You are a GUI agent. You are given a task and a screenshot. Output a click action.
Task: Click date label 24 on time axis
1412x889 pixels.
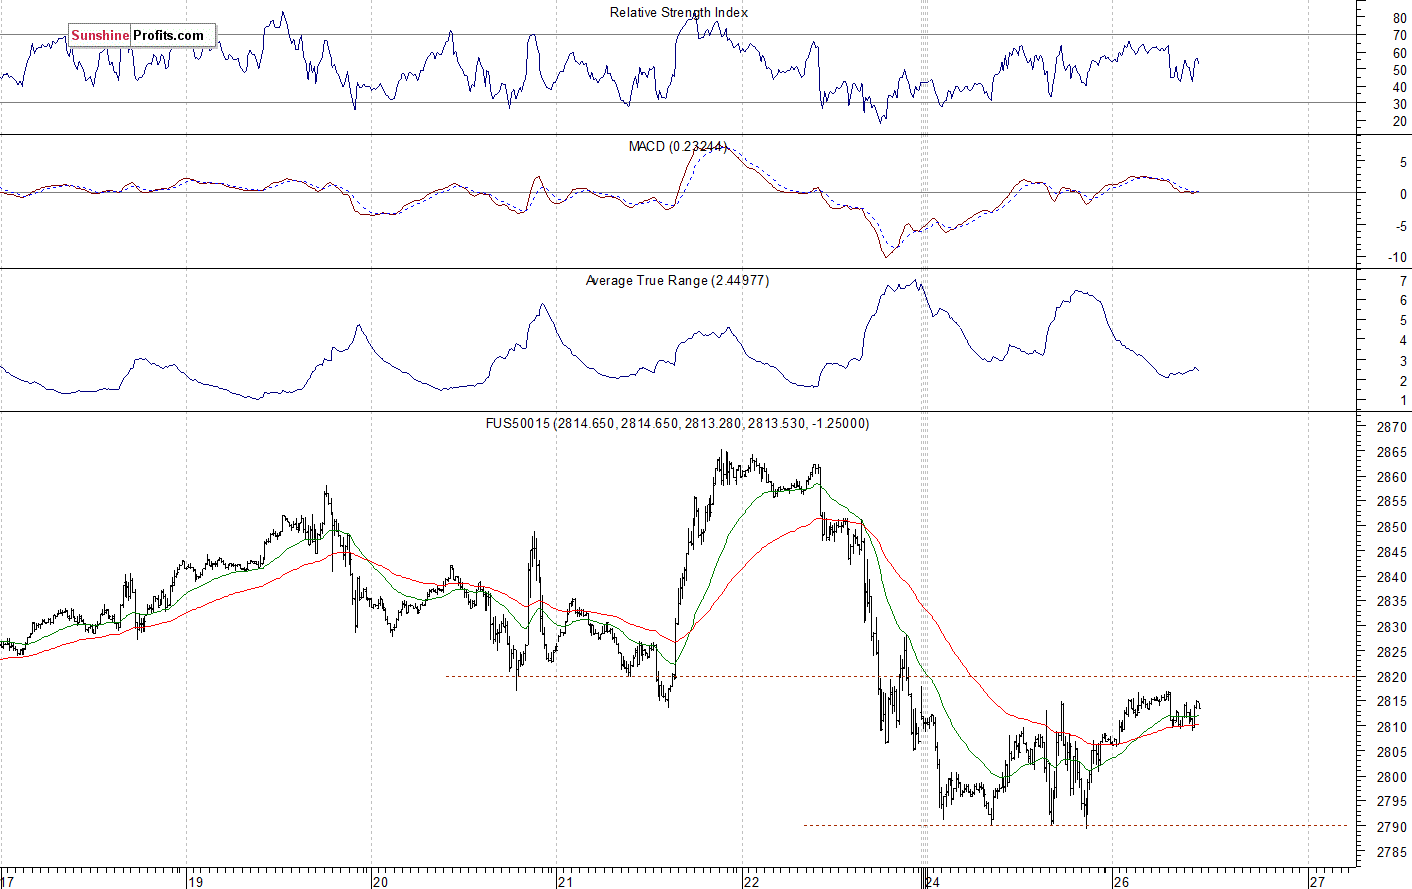932,881
